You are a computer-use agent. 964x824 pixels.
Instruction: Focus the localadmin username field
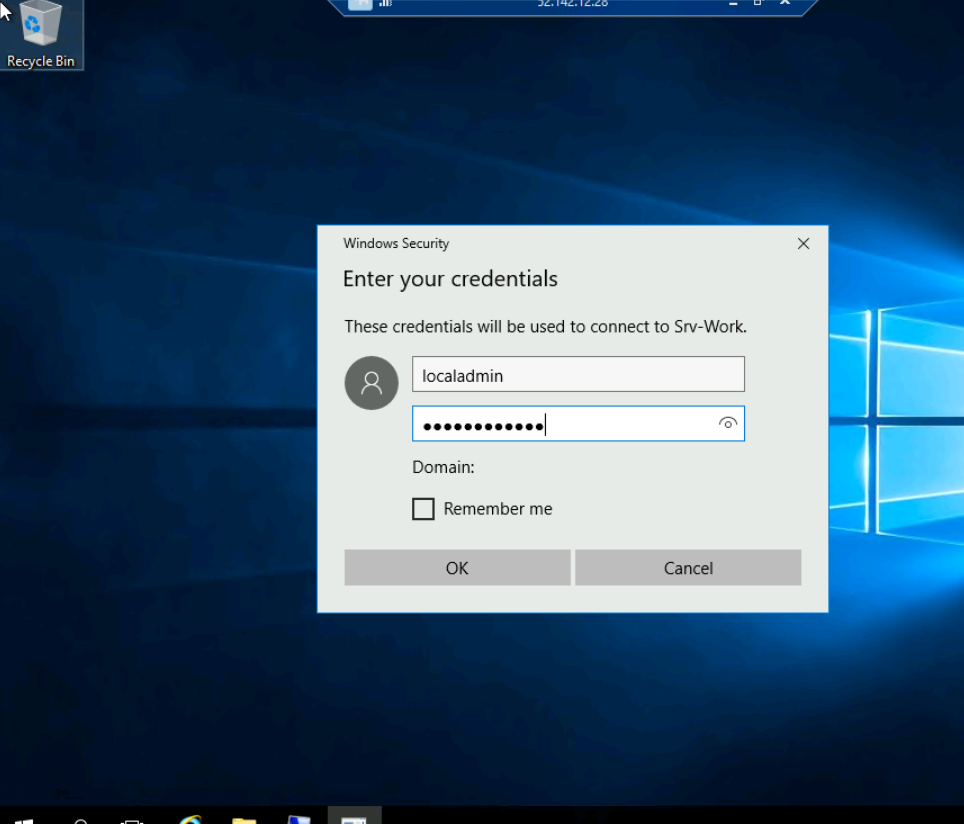(578, 374)
